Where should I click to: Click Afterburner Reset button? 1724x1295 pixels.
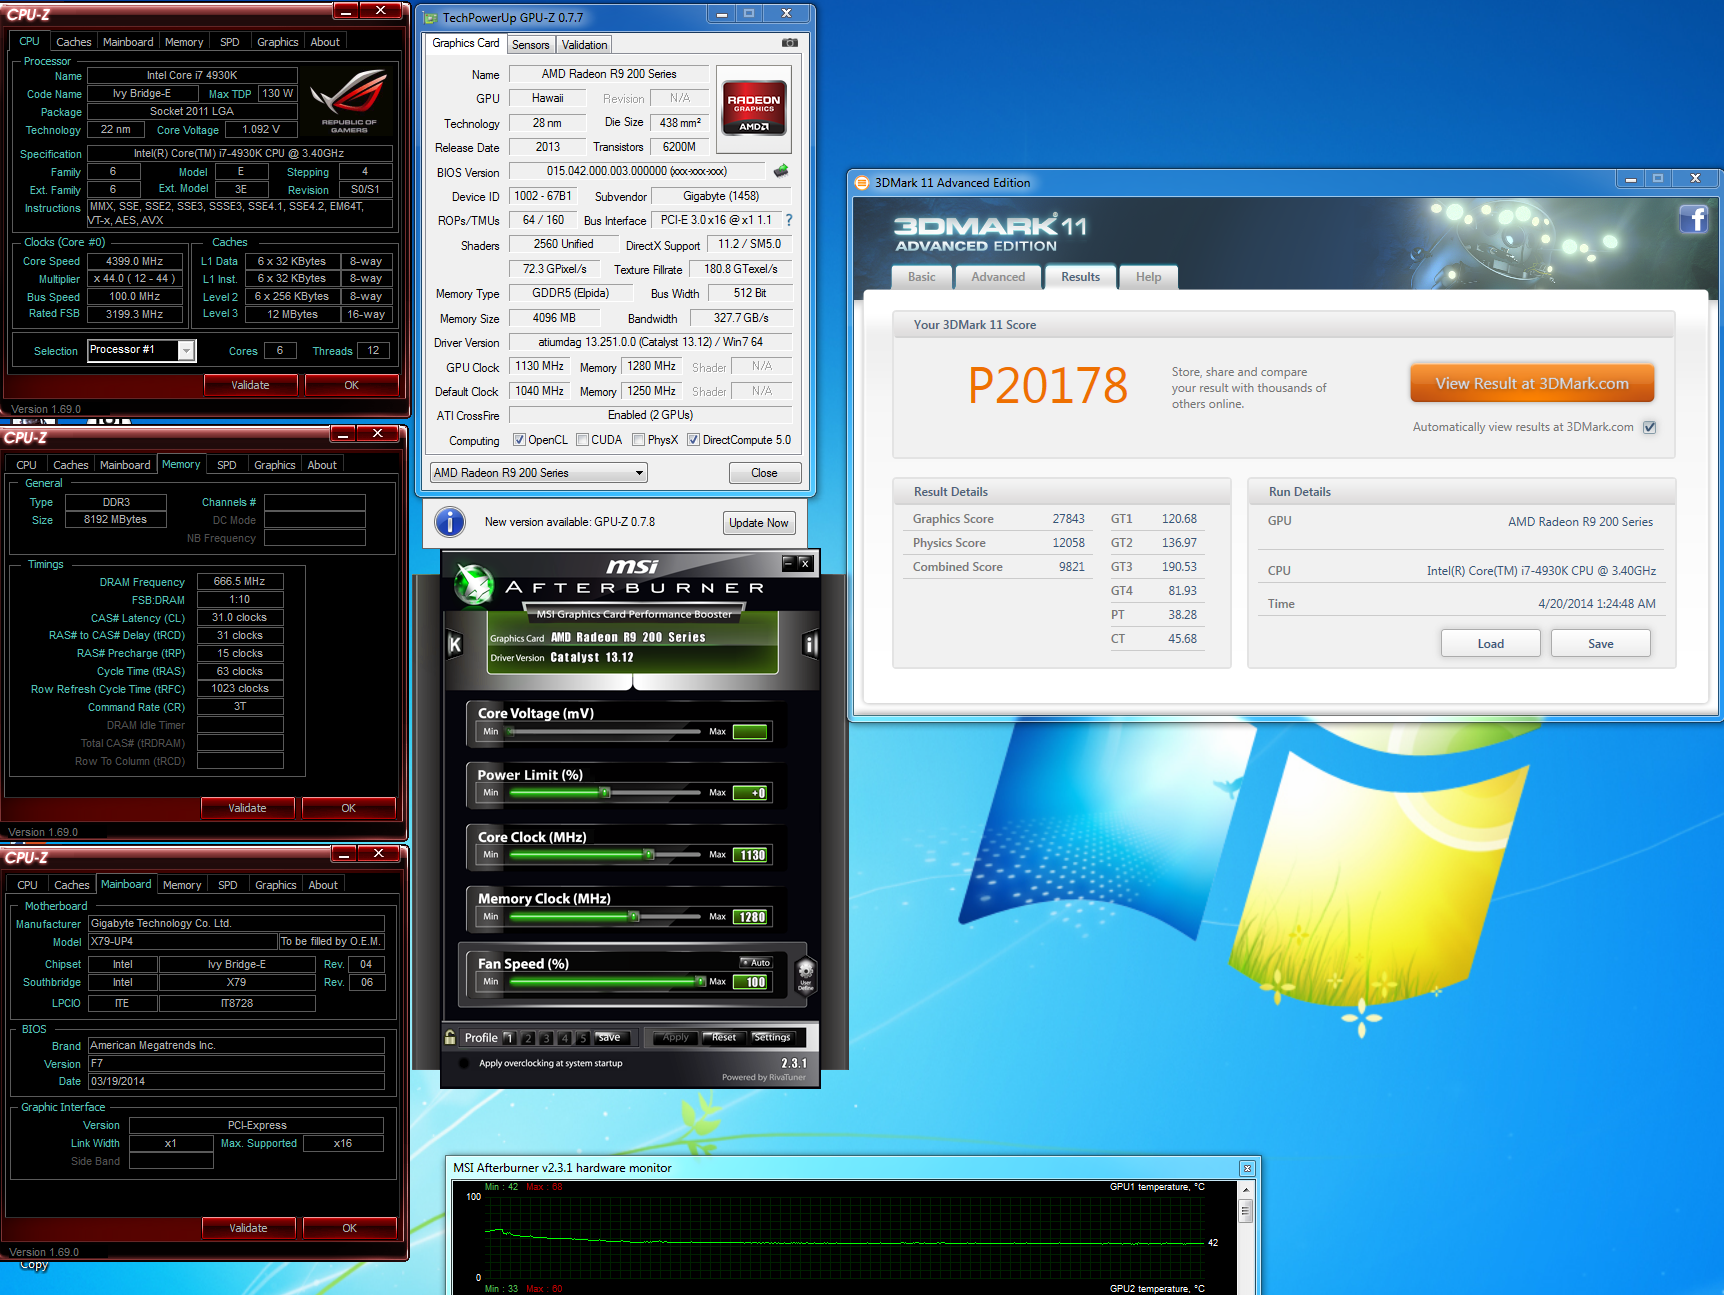[724, 1037]
